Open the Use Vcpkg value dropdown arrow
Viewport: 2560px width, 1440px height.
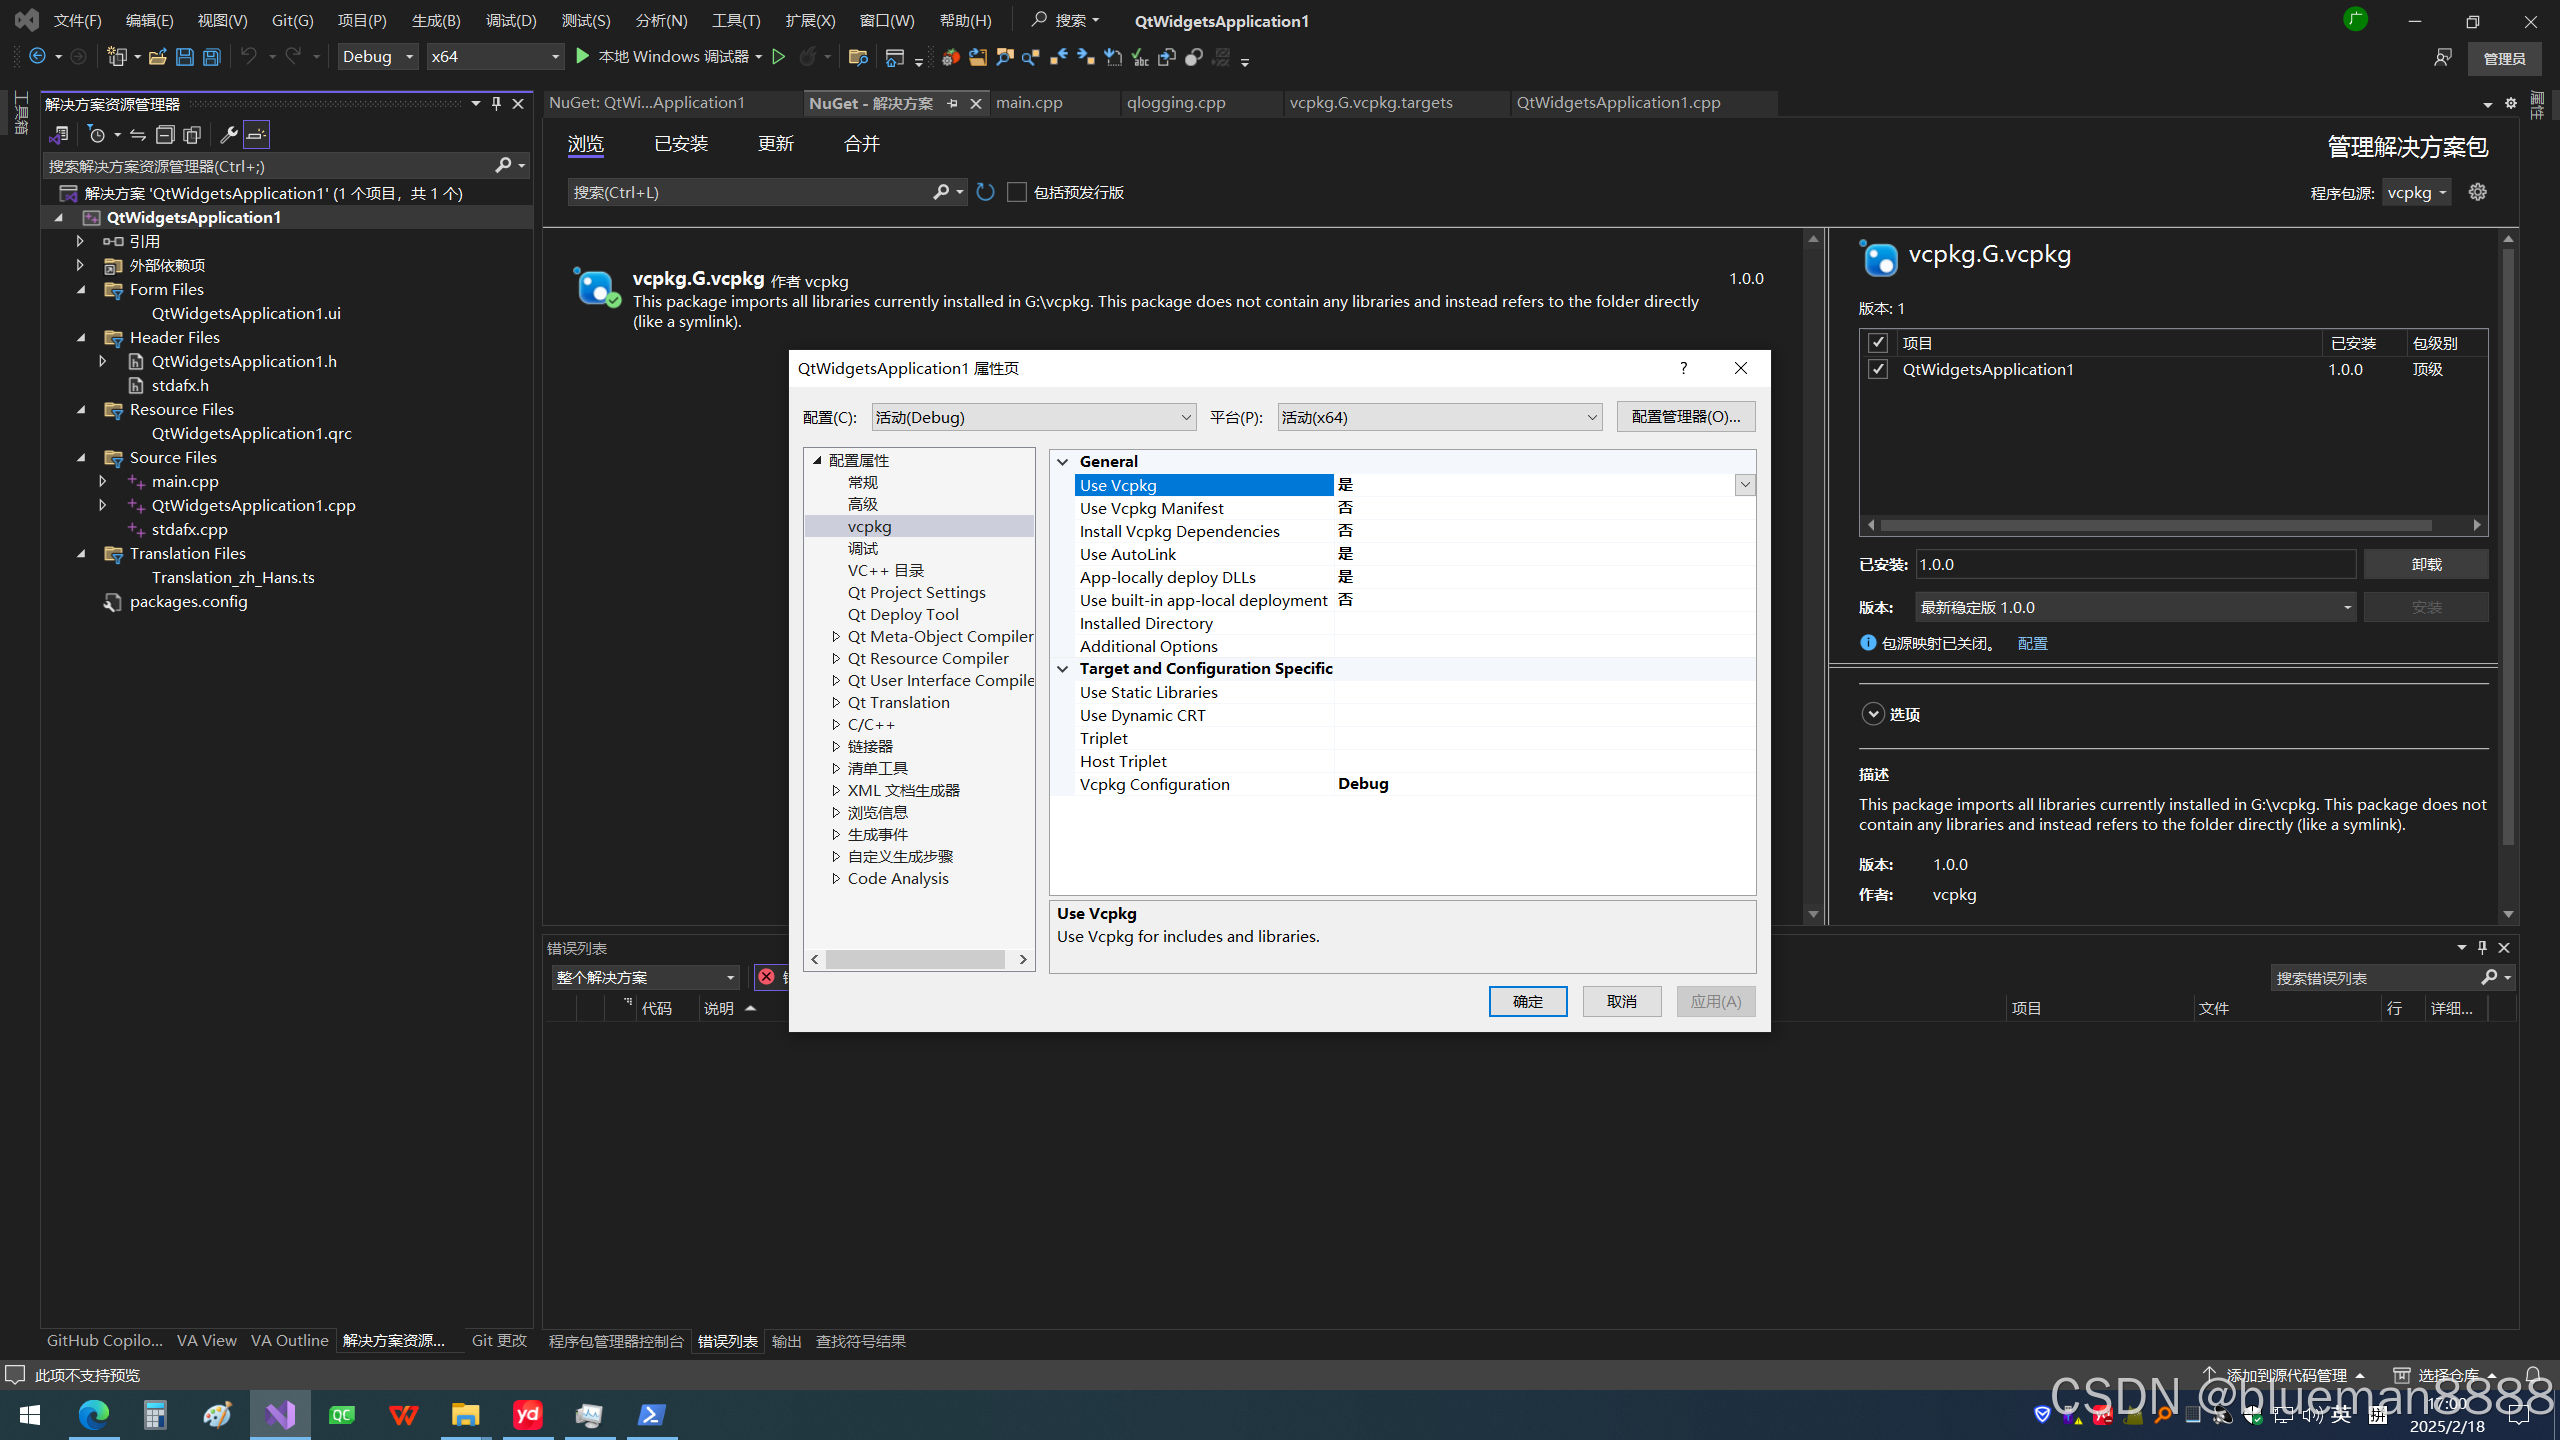click(1745, 485)
